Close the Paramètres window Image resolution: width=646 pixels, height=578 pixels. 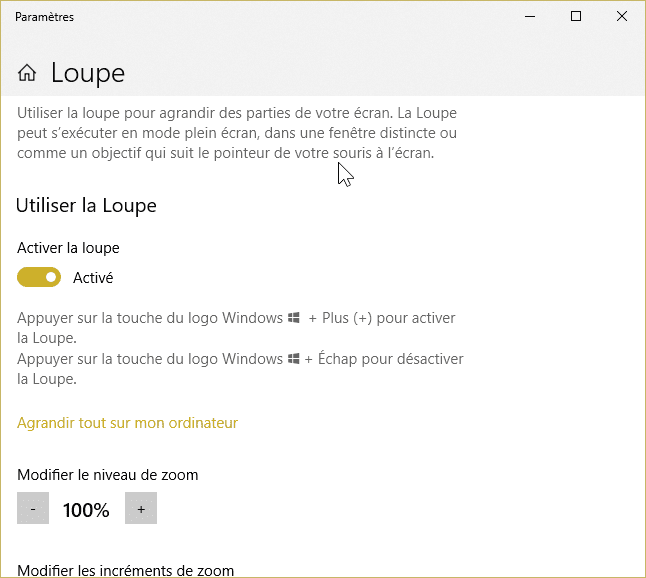click(622, 16)
